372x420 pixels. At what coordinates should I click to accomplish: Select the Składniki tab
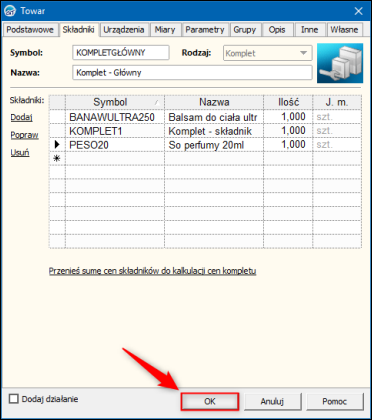pyautogui.click(x=79, y=30)
